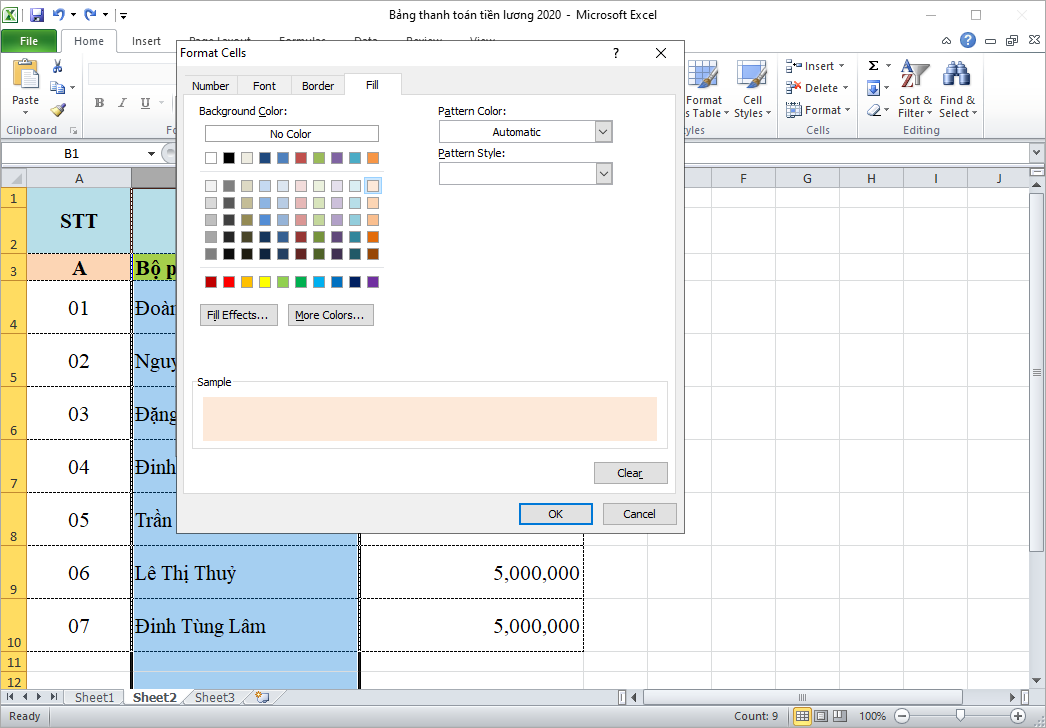Click the Fill Effects button

click(238, 314)
